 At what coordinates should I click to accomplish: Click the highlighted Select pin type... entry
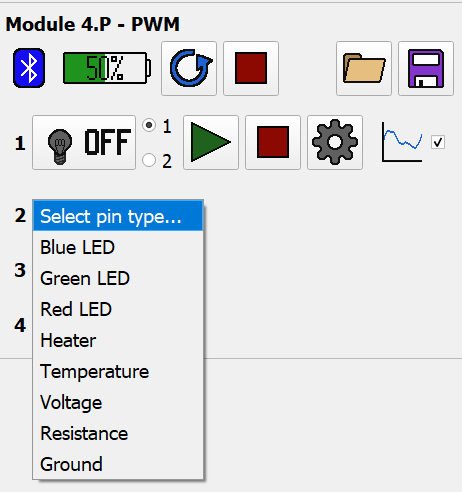coord(118,216)
